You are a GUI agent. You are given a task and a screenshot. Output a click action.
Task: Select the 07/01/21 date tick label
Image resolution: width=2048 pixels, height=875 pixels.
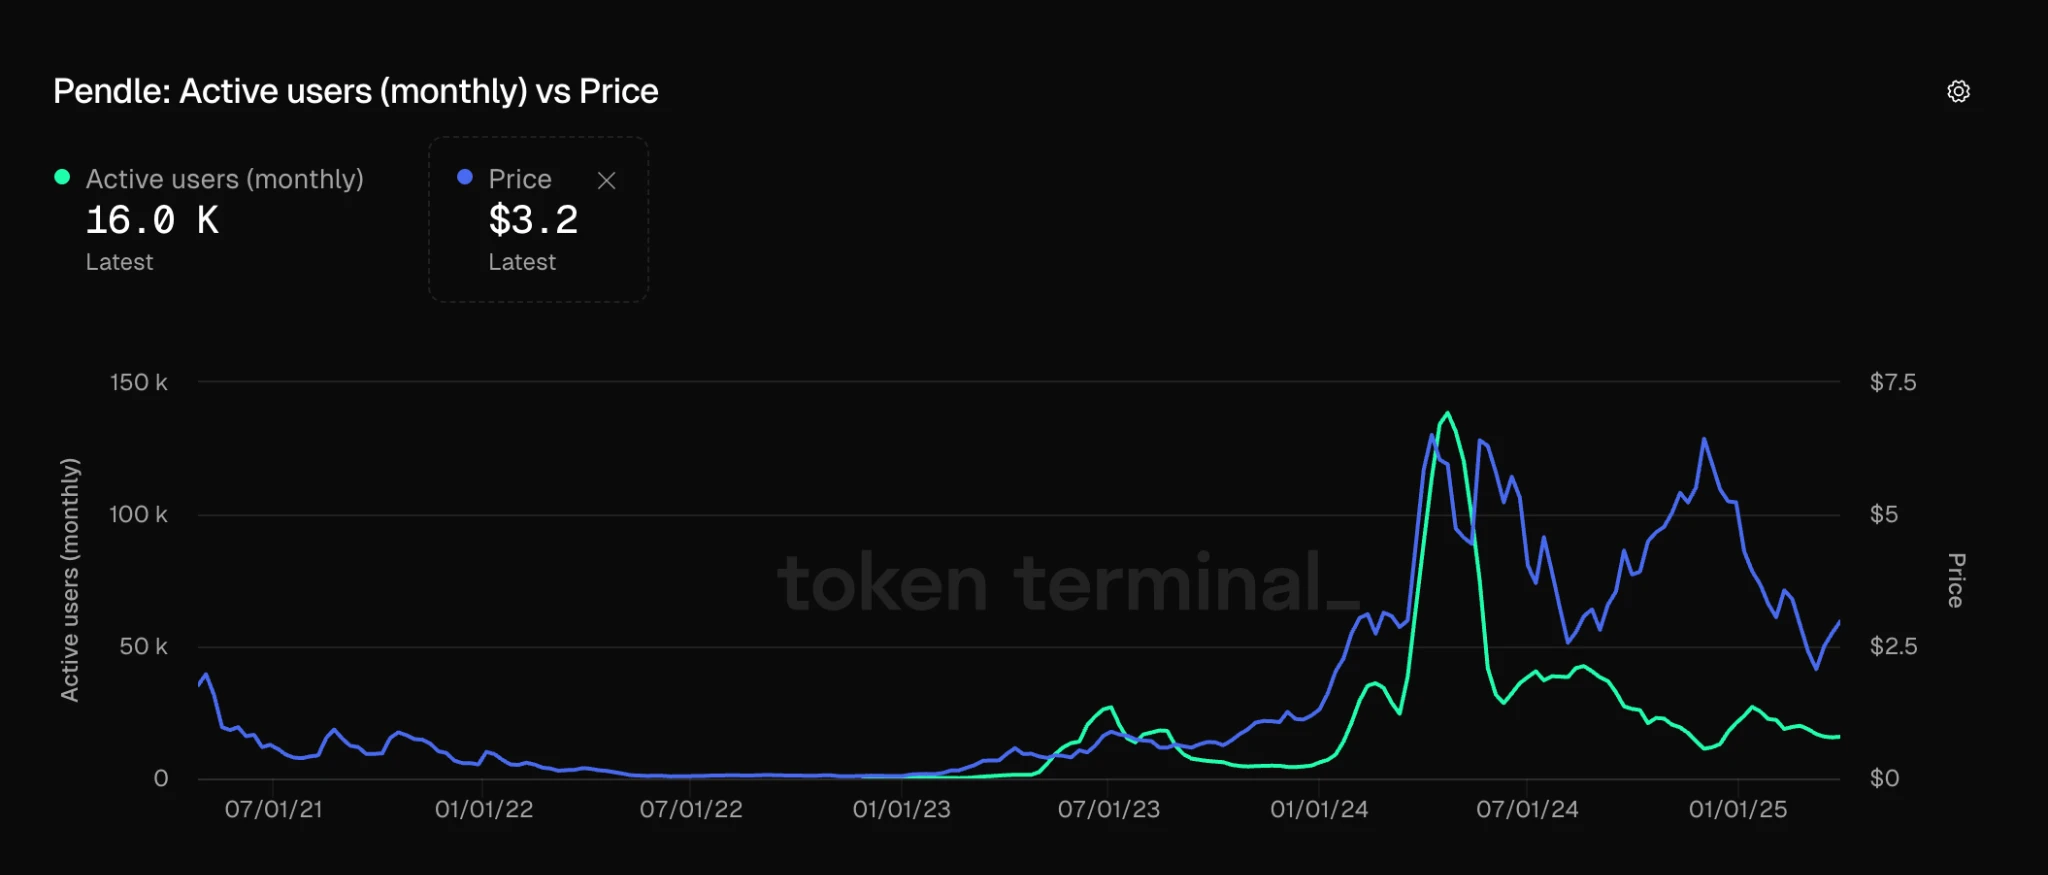pos(274,809)
